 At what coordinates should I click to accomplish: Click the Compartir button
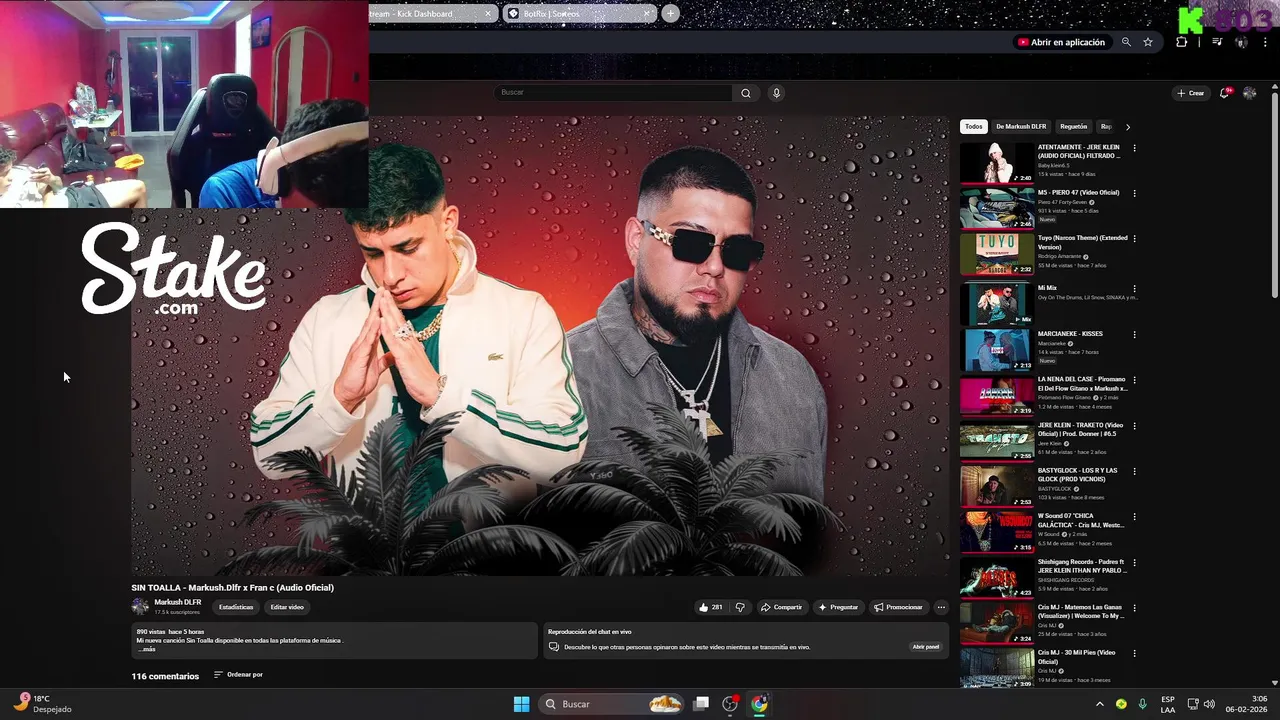[x=781, y=607]
